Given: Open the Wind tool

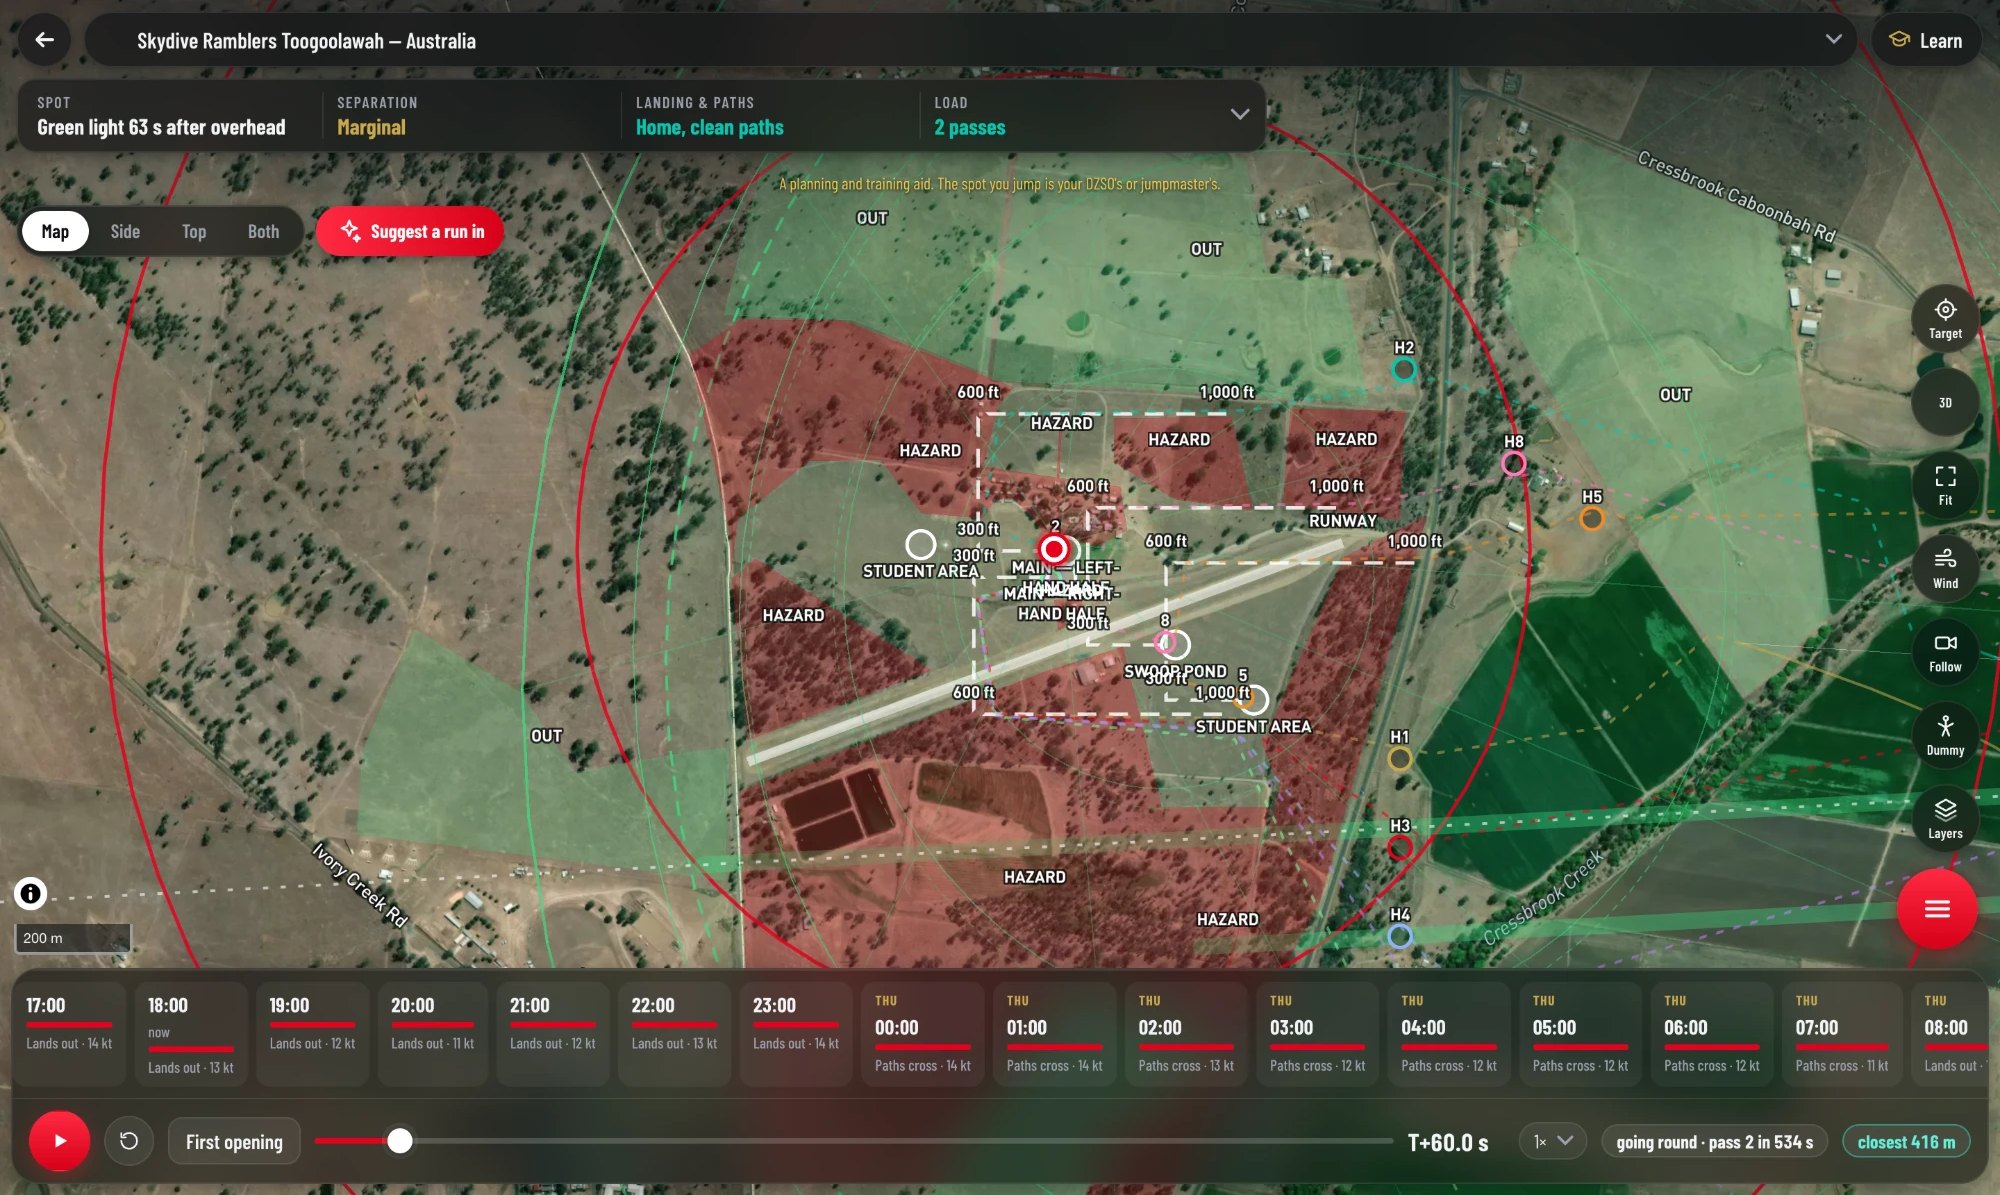Looking at the screenshot, I should [1945, 568].
